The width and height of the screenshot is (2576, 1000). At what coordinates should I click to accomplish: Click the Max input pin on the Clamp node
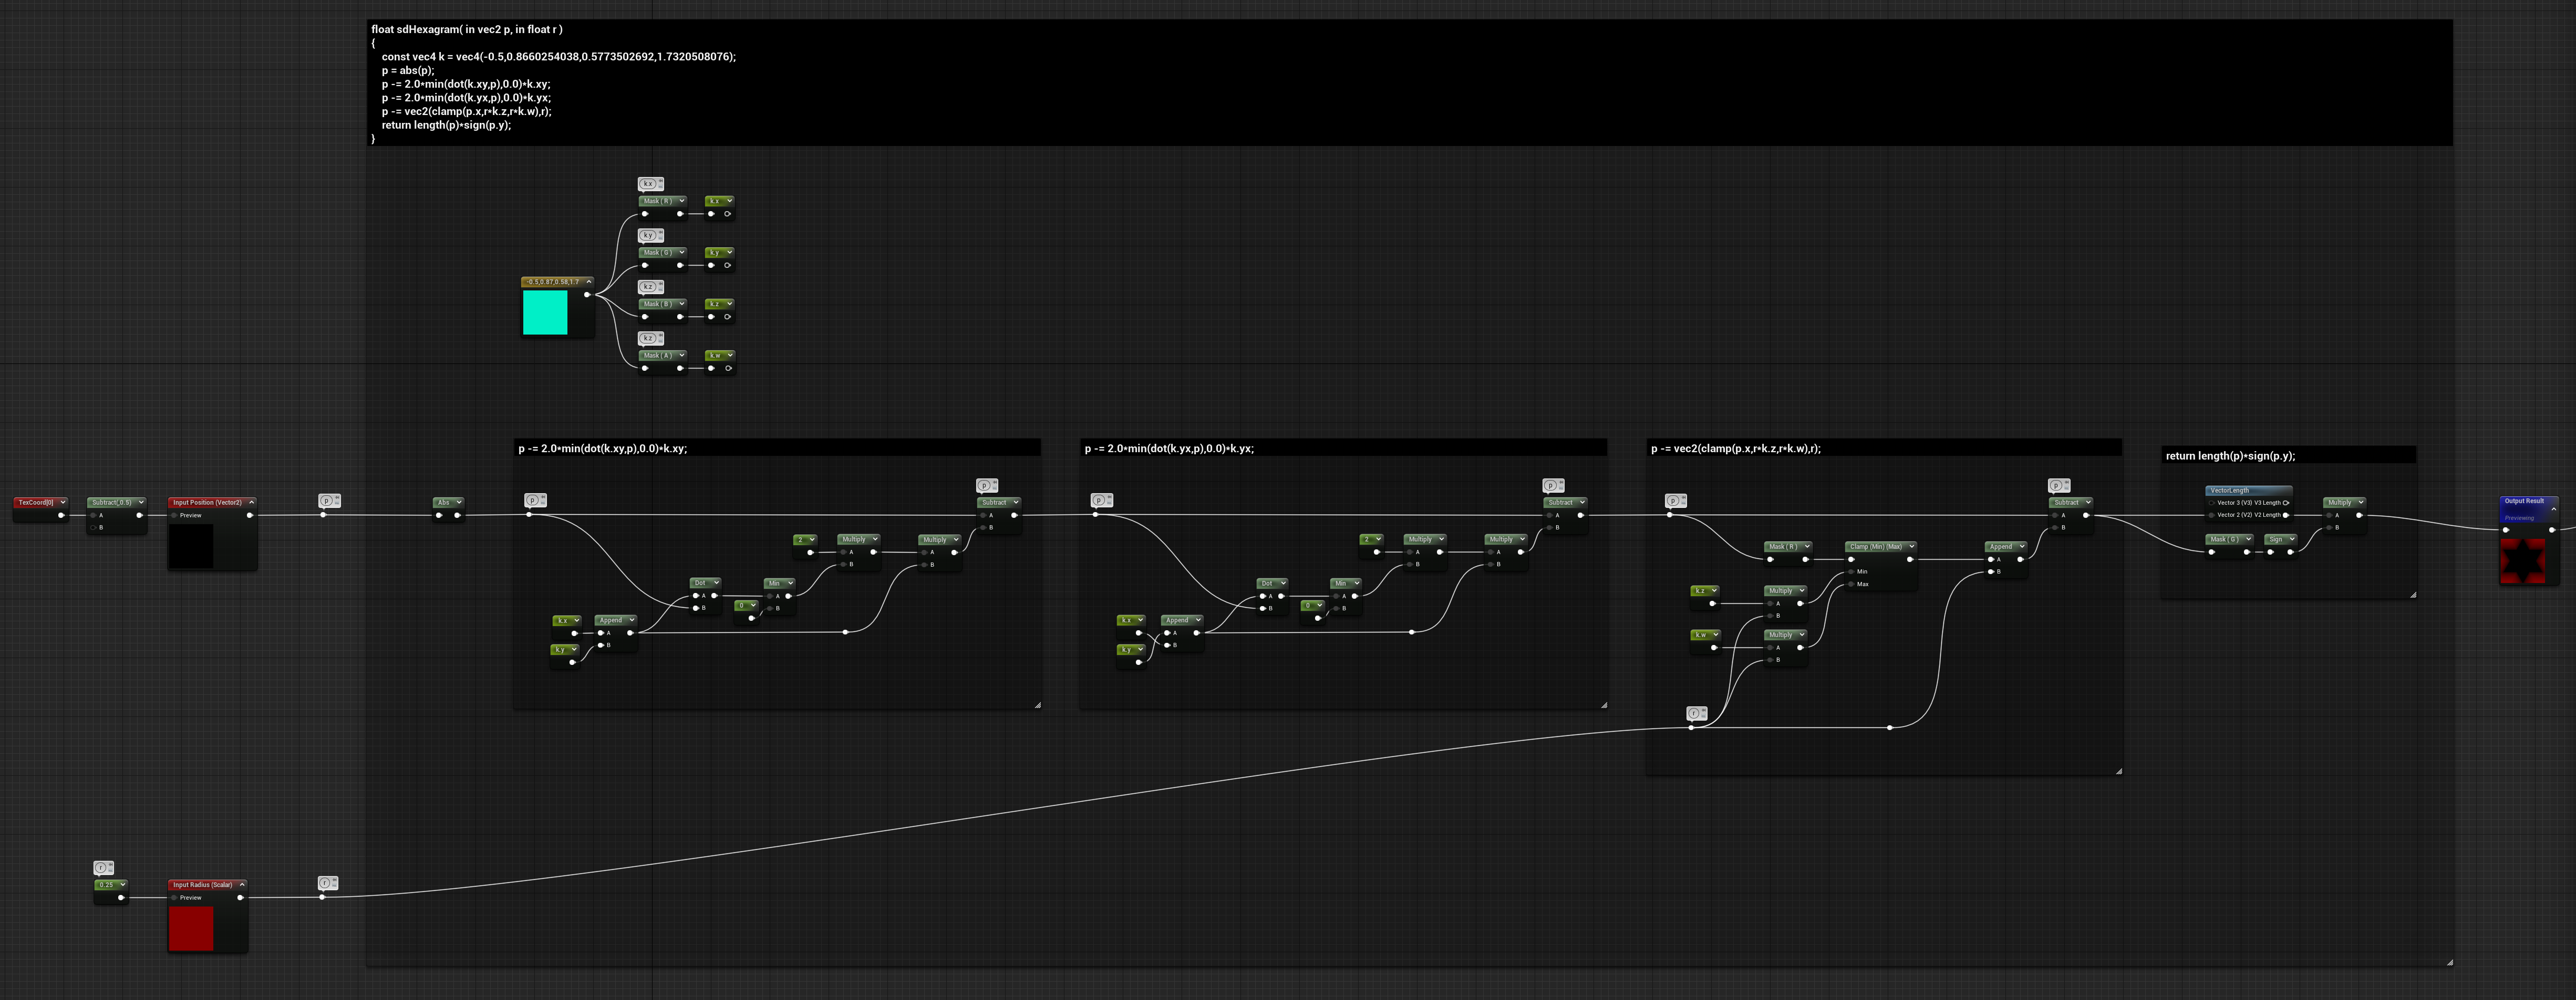(1852, 584)
